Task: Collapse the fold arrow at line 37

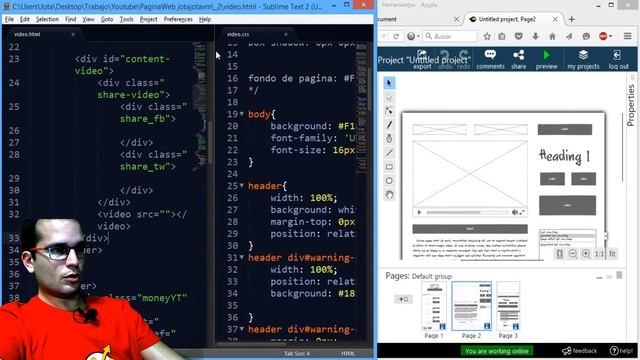Action: pyautogui.click(x=242, y=329)
